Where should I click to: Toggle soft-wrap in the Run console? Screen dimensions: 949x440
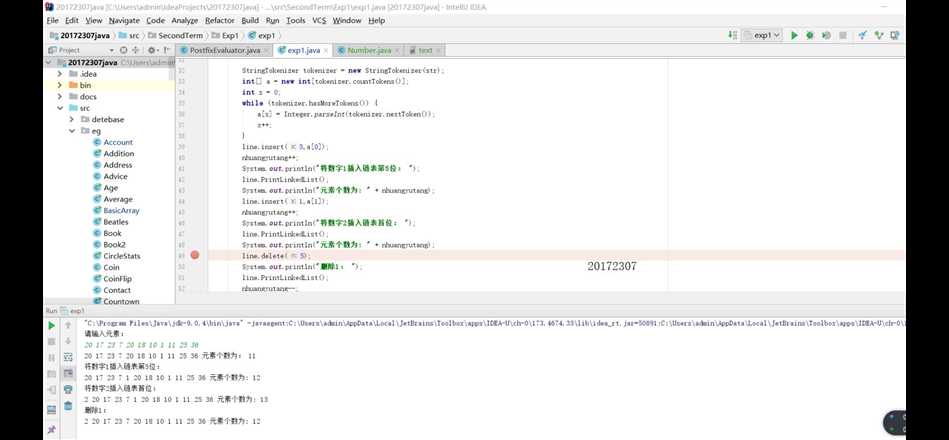(x=68, y=357)
